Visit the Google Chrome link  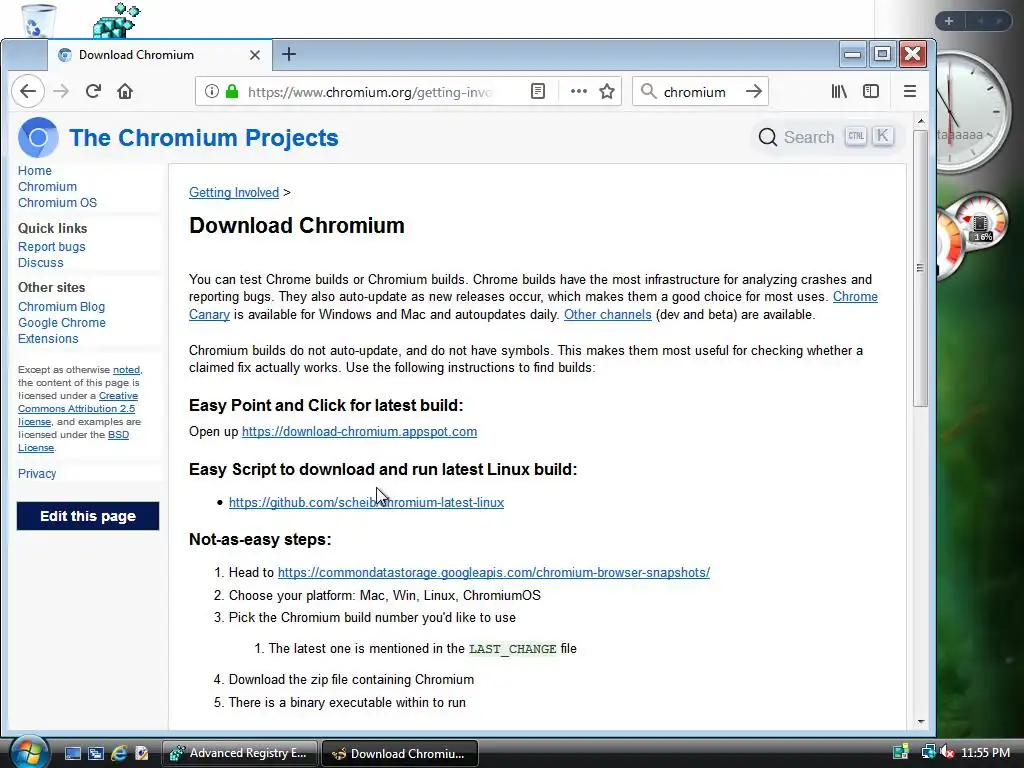point(61,323)
